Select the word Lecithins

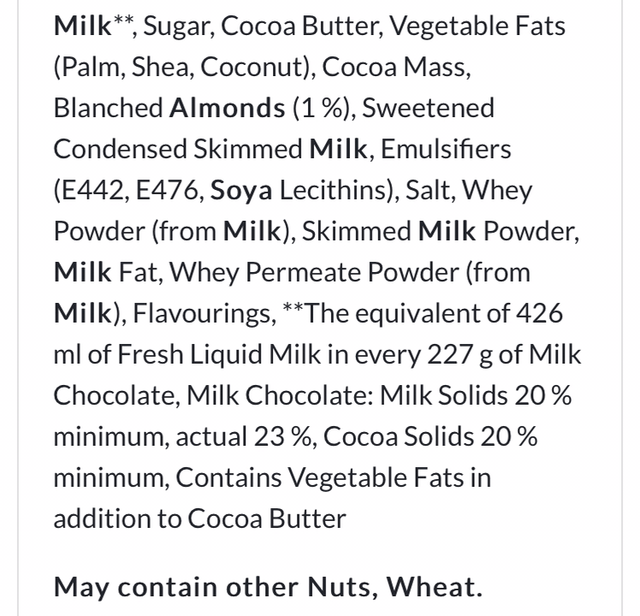pyautogui.click(x=332, y=190)
